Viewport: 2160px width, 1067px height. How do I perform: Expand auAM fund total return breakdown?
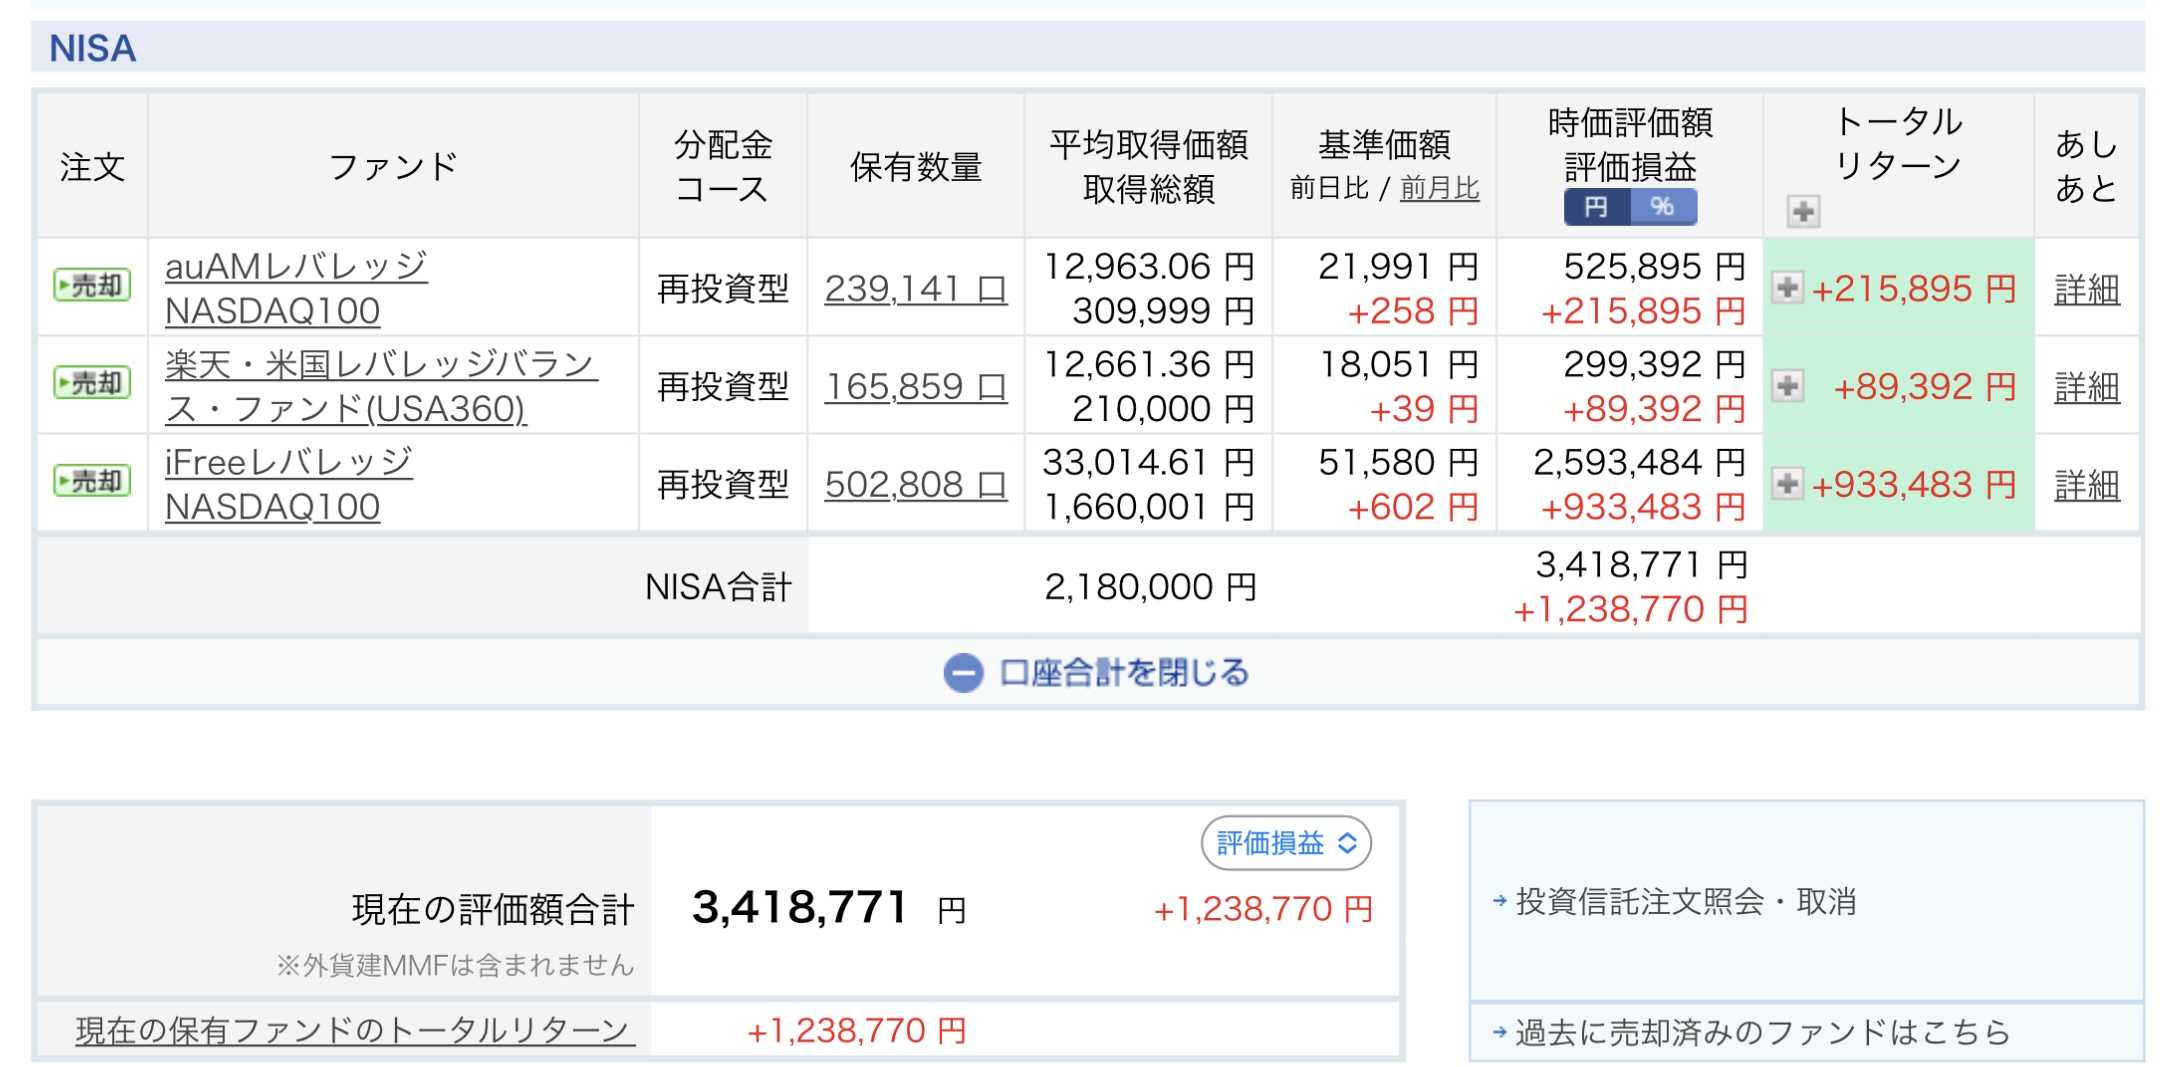tap(1787, 288)
